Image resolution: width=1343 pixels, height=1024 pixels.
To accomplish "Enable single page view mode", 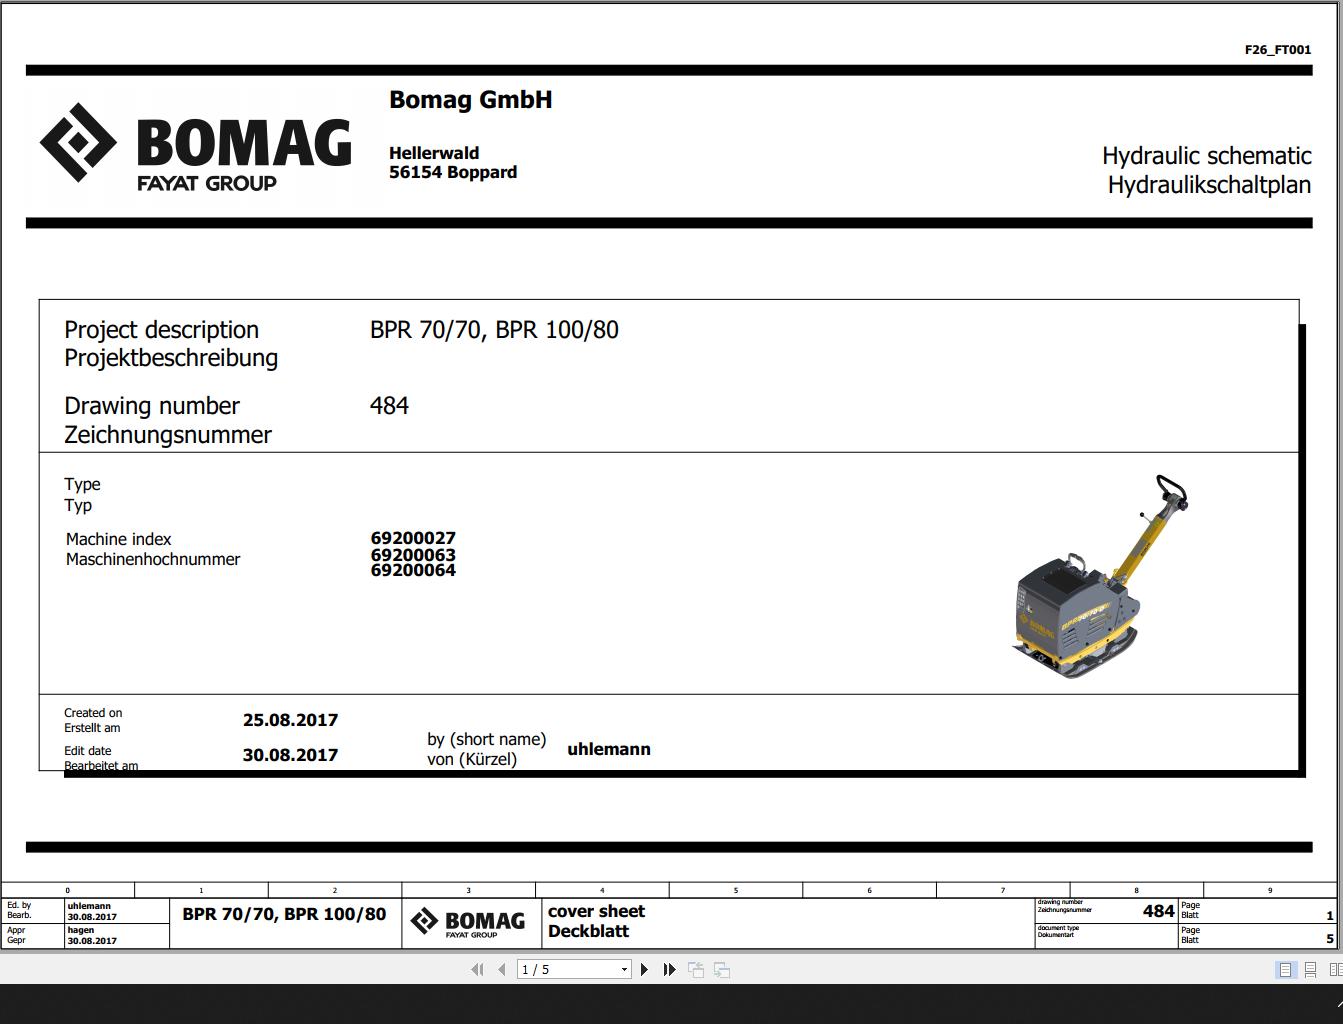I will [x=1285, y=969].
